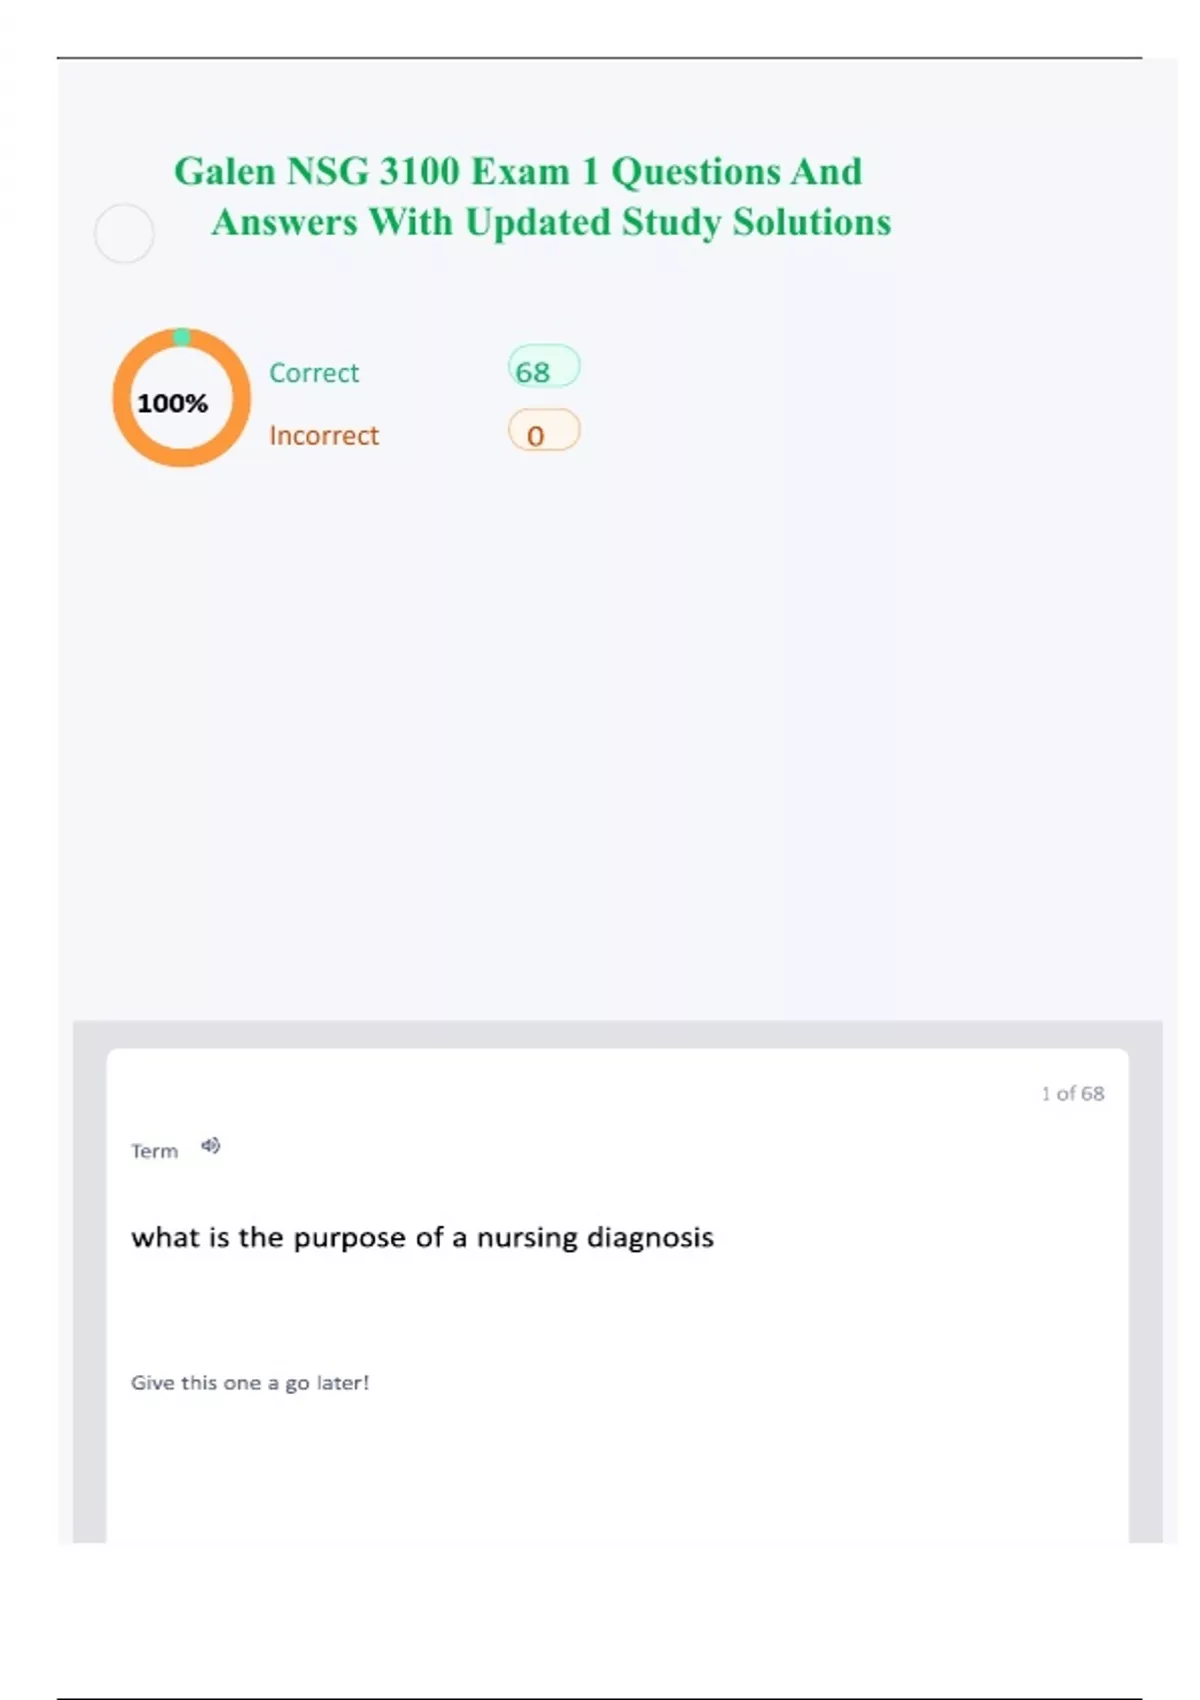Click the nursing diagnosis question text
This screenshot has width=1200, height=1700.
tap(422, 1238)
